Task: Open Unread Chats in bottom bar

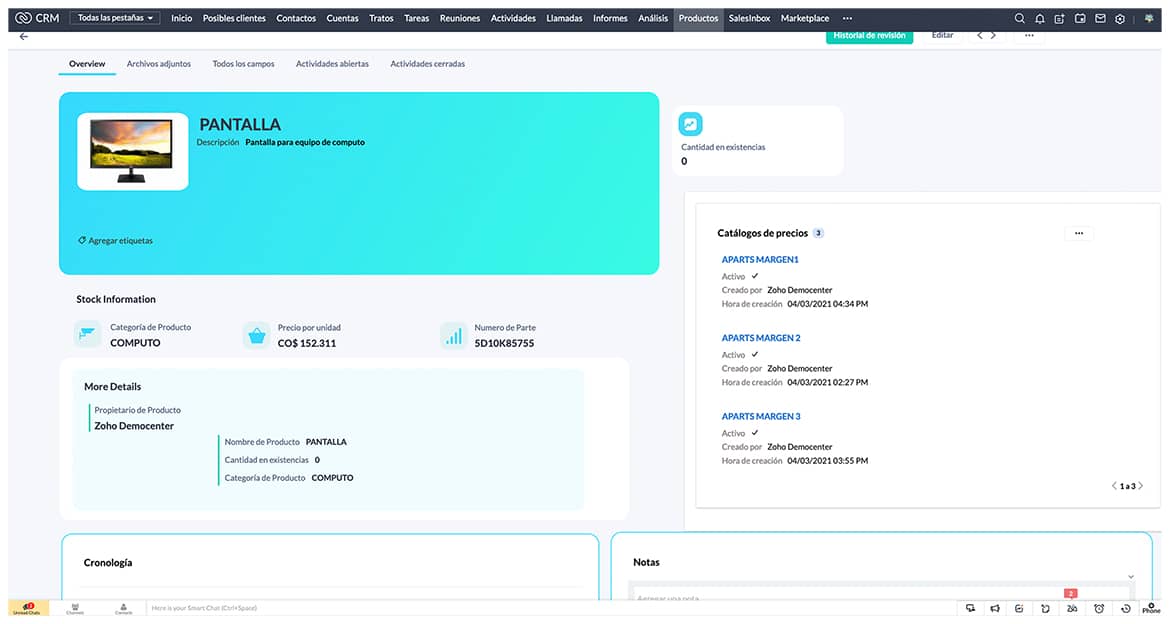Action: tap(26, 608)
